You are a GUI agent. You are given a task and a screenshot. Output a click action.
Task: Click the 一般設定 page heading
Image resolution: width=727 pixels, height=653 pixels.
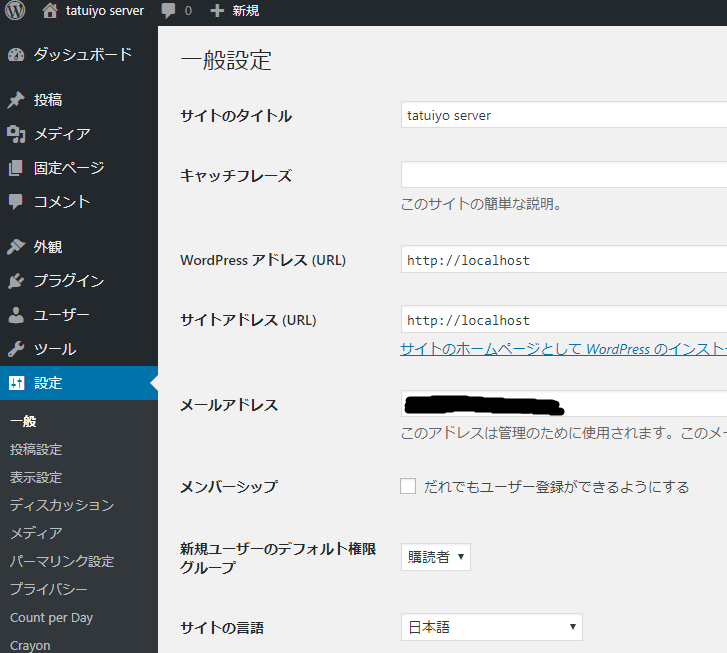[226, 60]
